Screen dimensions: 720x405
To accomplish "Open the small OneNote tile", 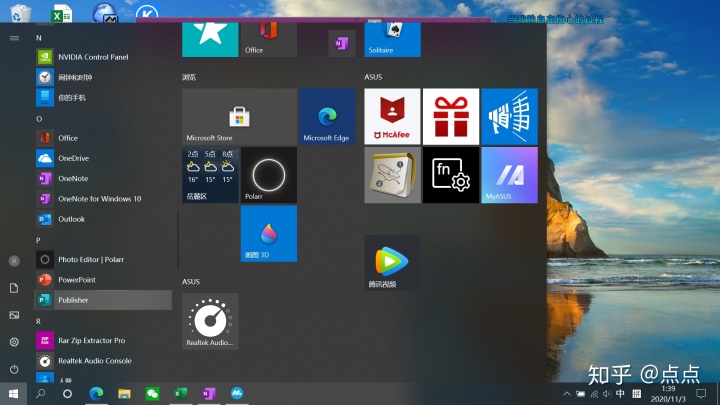I will (x=342, y=44).
